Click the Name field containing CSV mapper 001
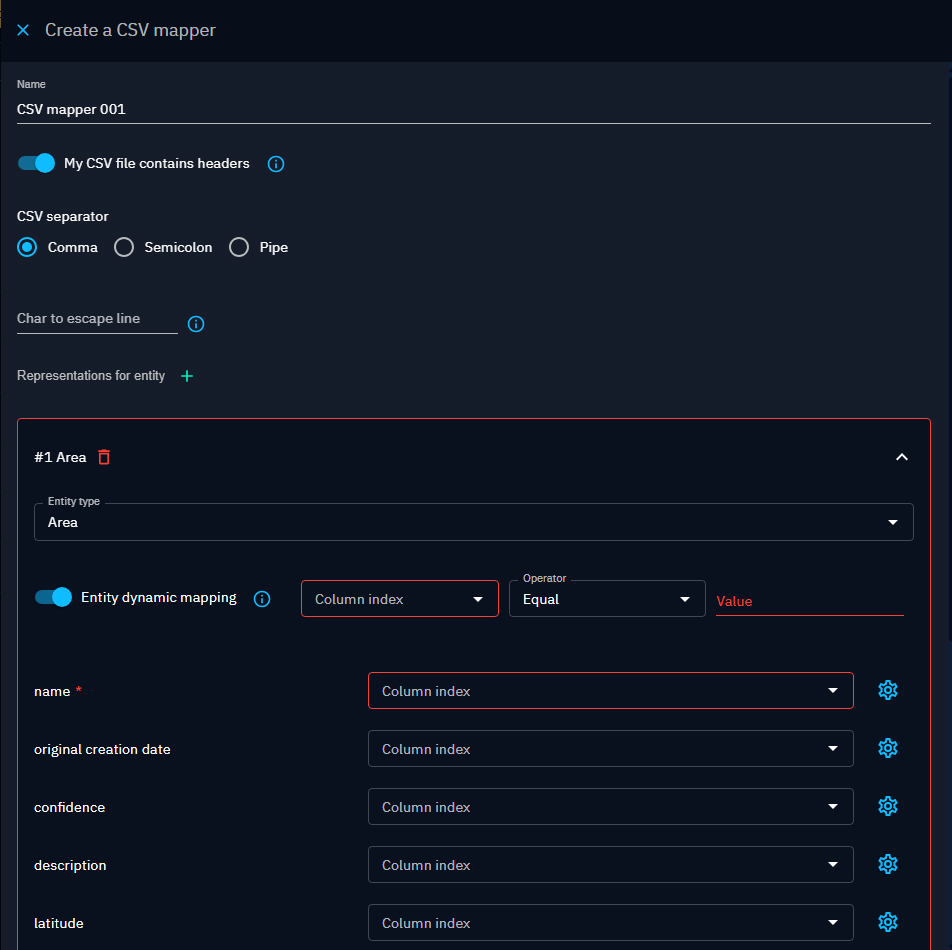 coord(473,110)
